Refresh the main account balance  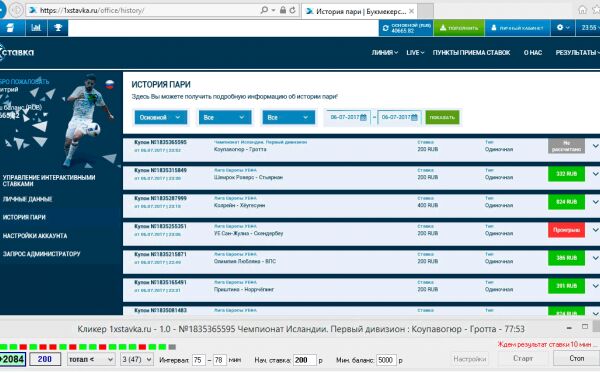tap(385, 28)
